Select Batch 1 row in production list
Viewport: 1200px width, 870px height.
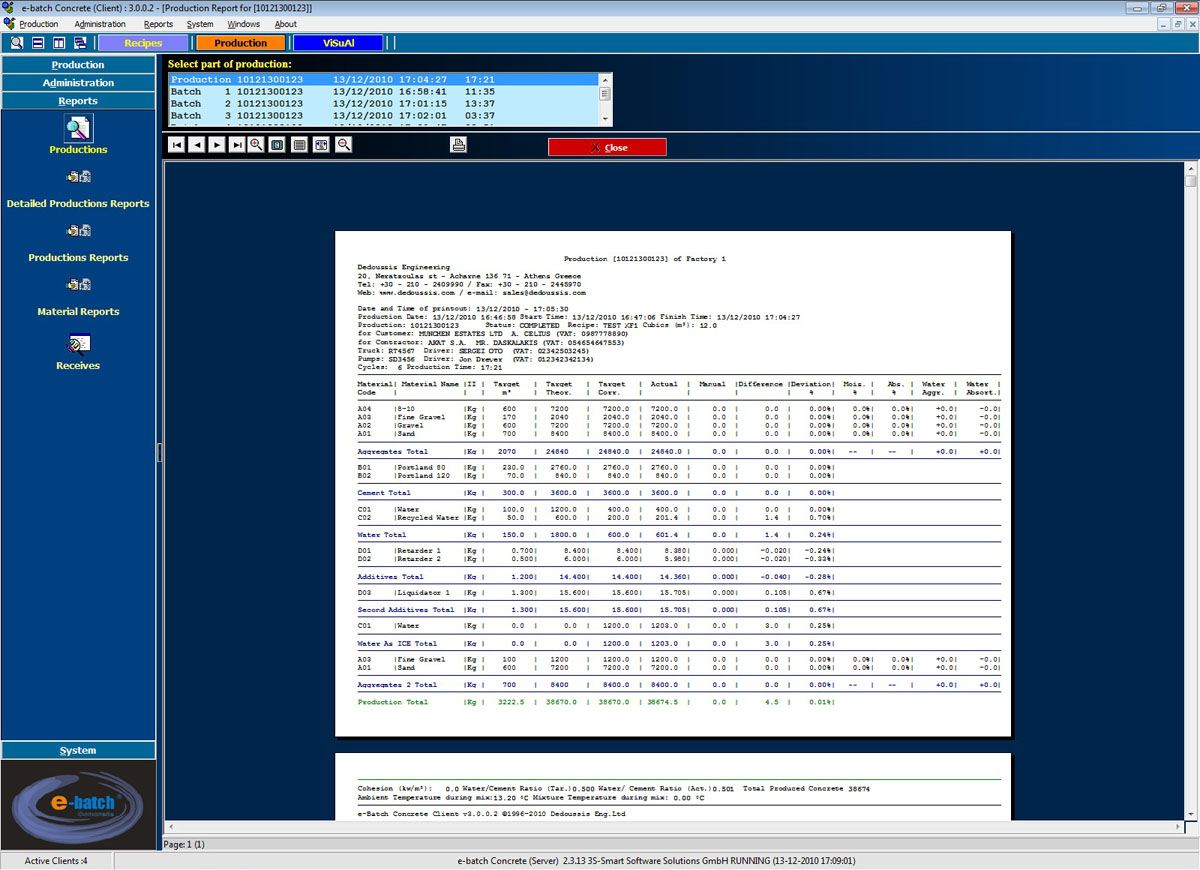pos(383,91)
